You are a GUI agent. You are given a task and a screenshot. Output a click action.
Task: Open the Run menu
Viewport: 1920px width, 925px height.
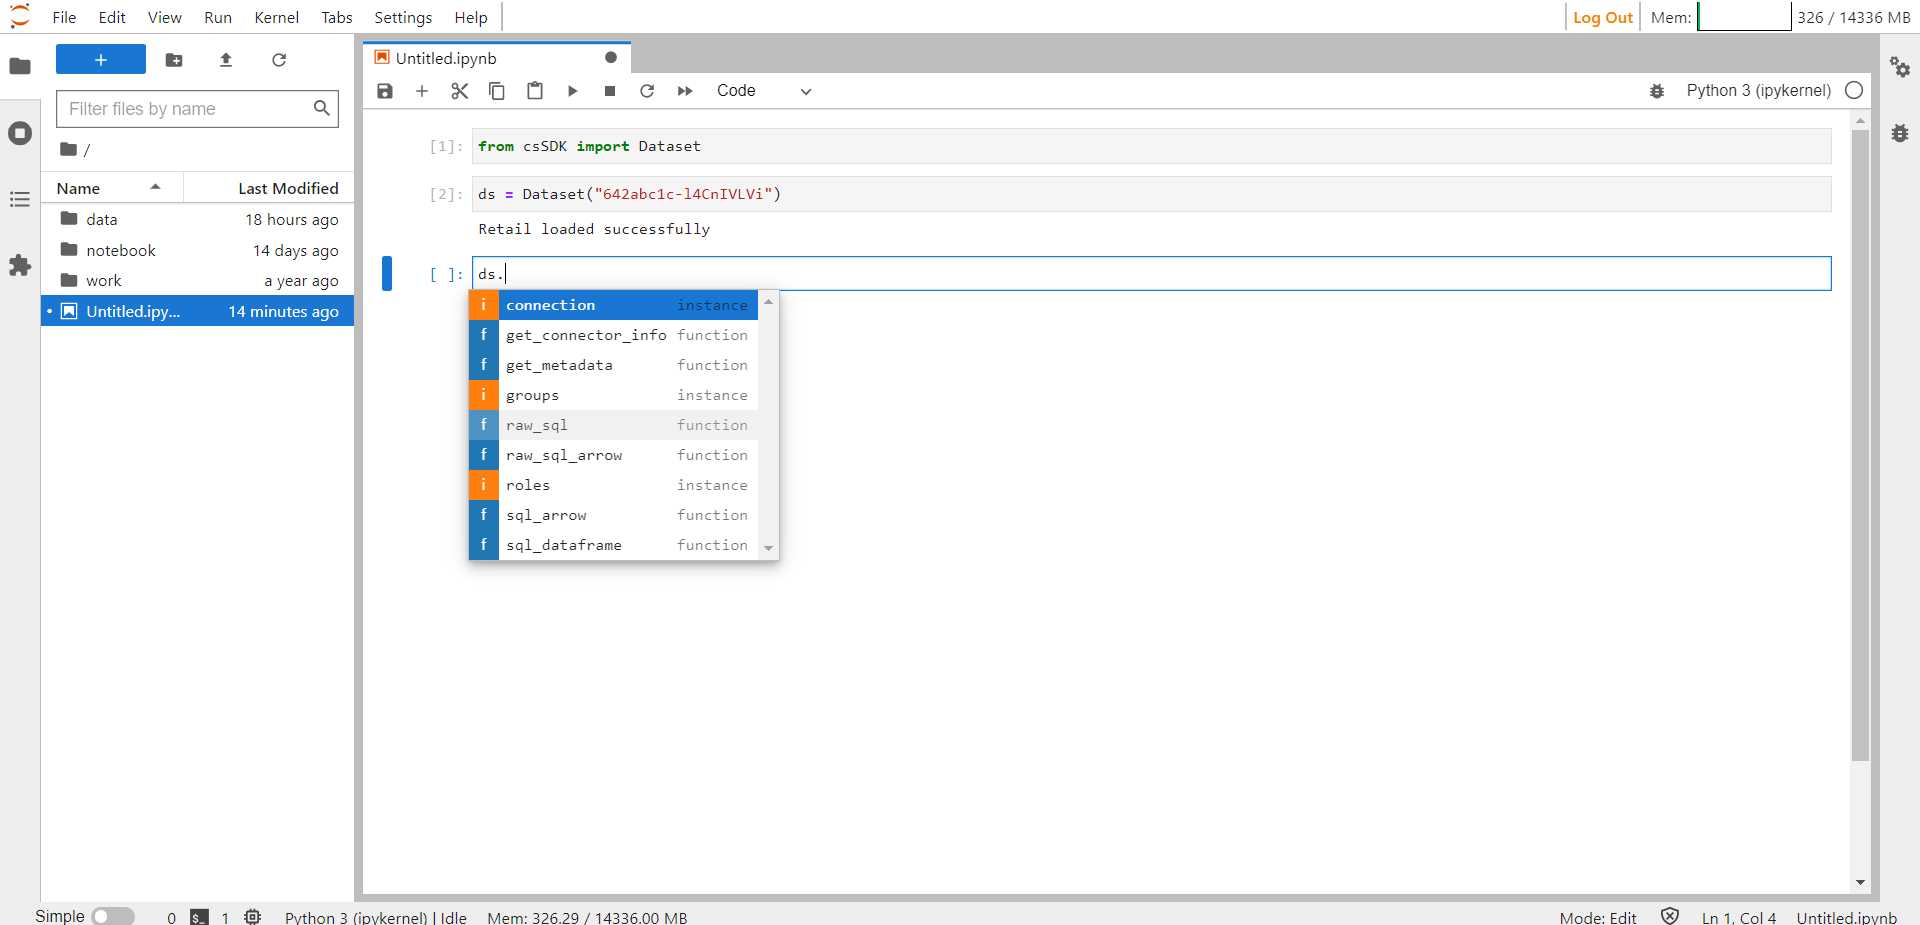pyautogui.click(x=218, y=17)
